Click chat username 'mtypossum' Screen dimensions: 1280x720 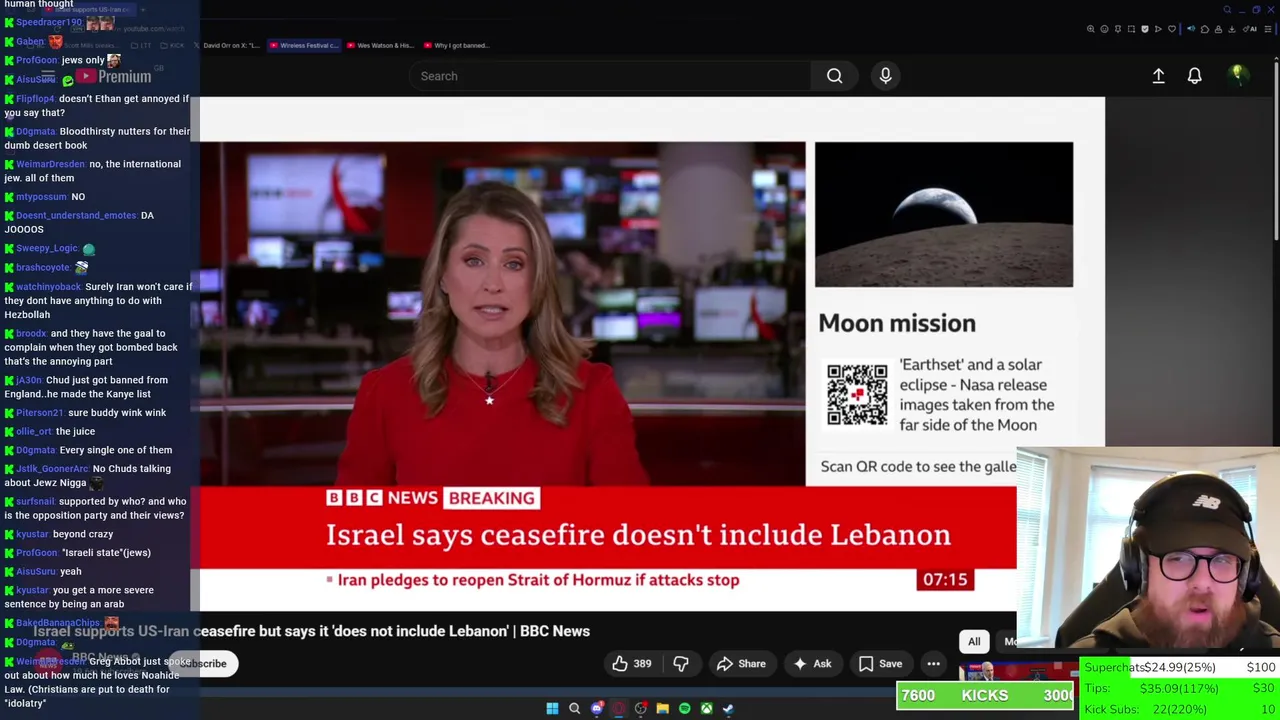pyautogui.click(x=41, y=197)
